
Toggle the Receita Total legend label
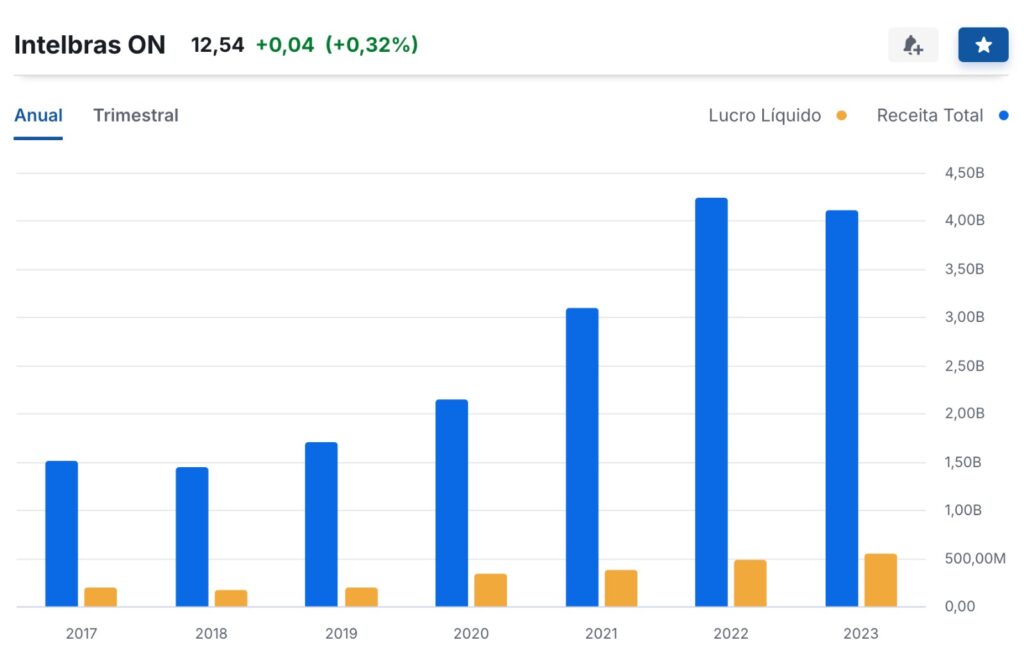[929, 115]
